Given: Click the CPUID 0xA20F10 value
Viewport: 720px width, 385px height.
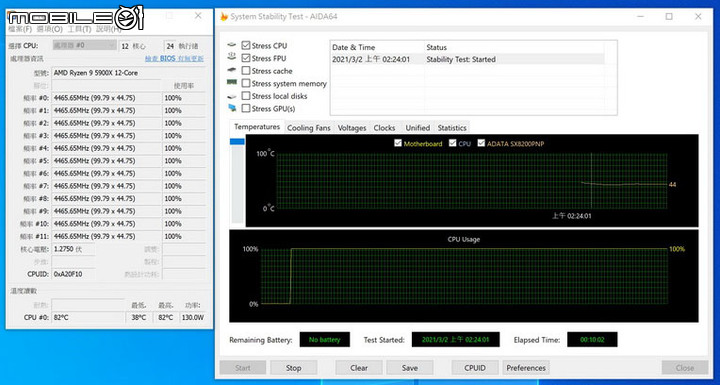Looking at the screenshot, I should point(73,274).
